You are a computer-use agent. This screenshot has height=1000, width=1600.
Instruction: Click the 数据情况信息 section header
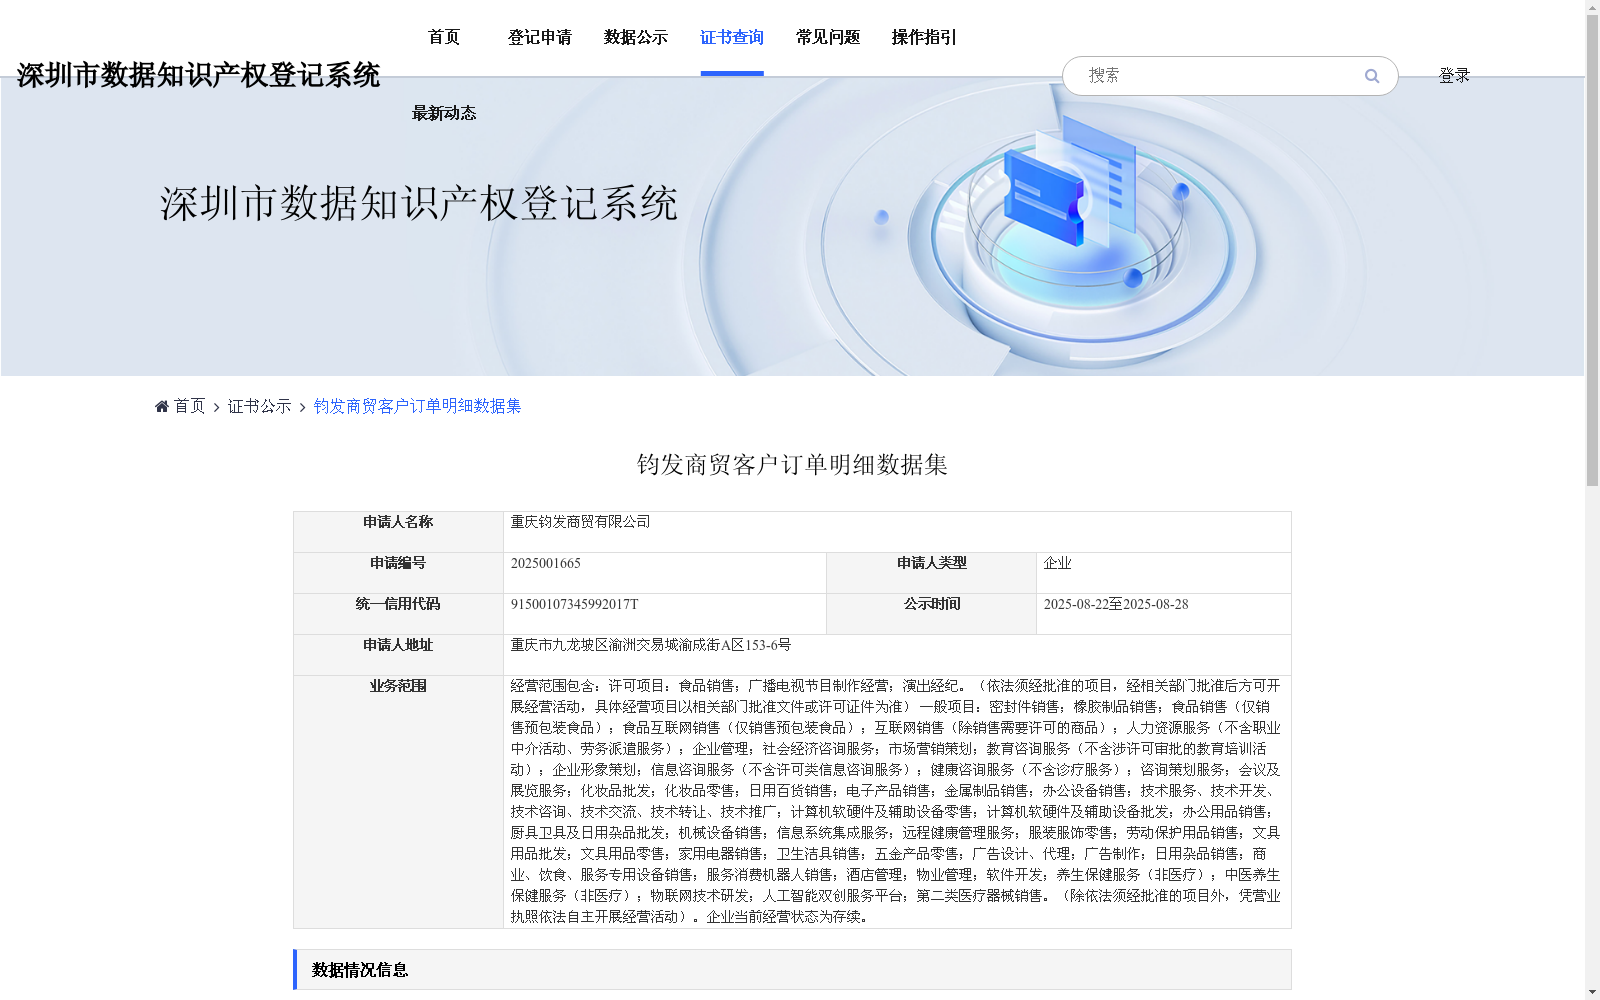pyautogui.click(x=792, y=970)
